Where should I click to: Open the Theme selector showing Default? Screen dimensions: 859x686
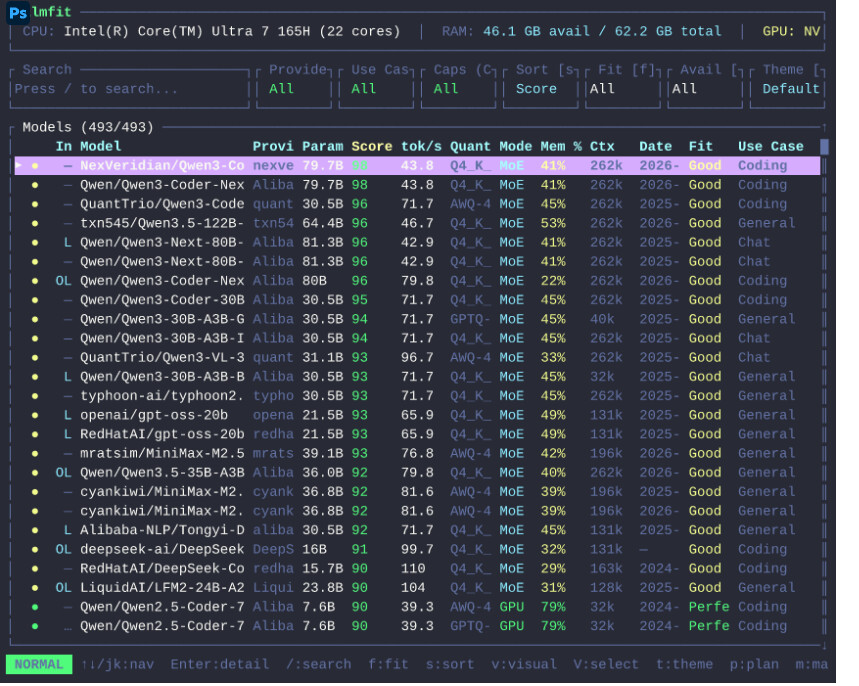[x=788, y=89]
